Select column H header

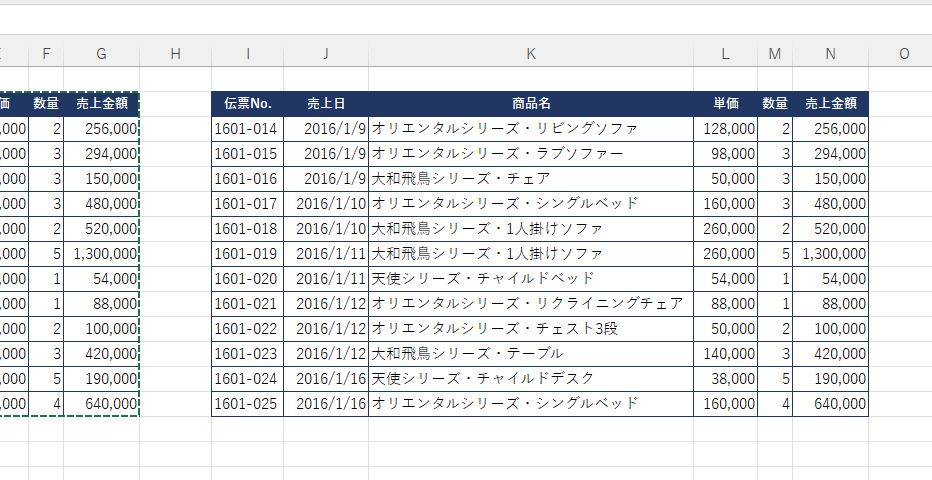pyautogui.click(x=175, y=53)
